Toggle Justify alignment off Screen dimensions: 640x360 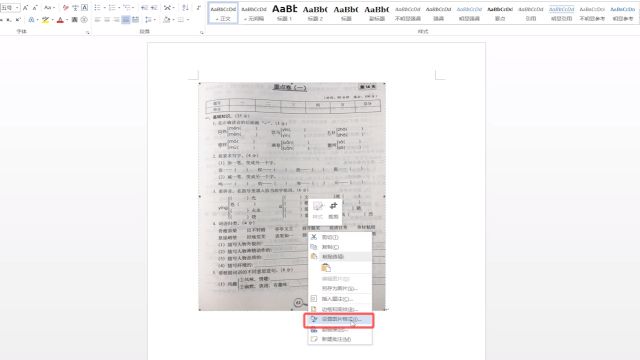126,20
